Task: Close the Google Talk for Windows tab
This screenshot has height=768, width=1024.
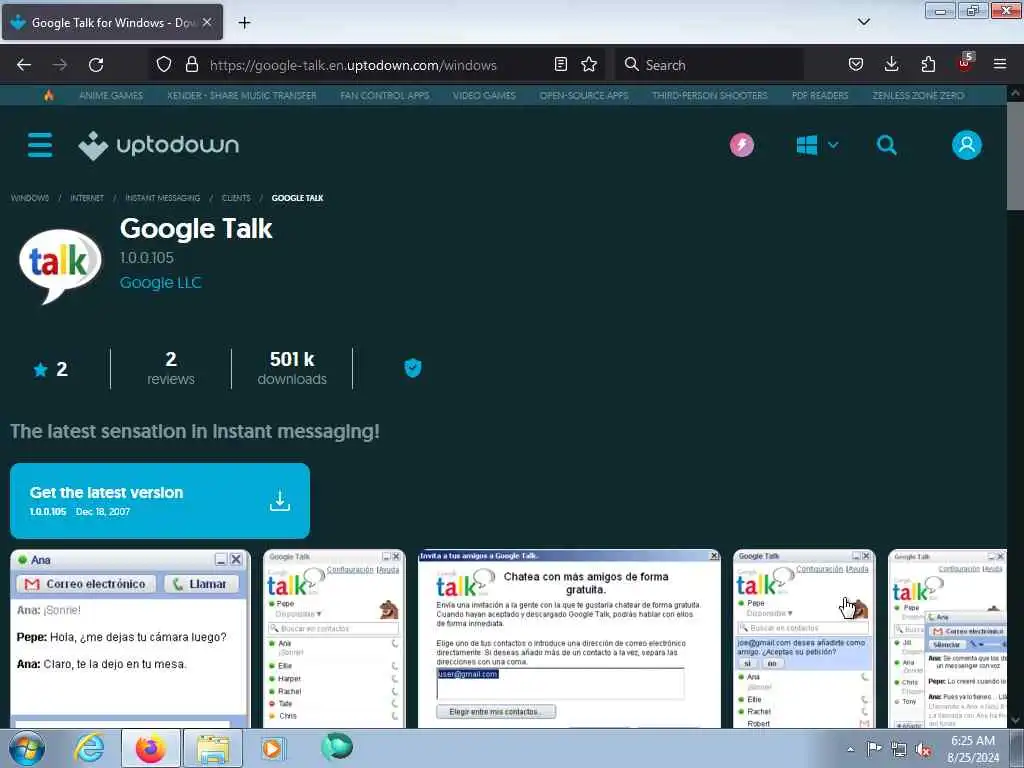Action: click(207, 22)
